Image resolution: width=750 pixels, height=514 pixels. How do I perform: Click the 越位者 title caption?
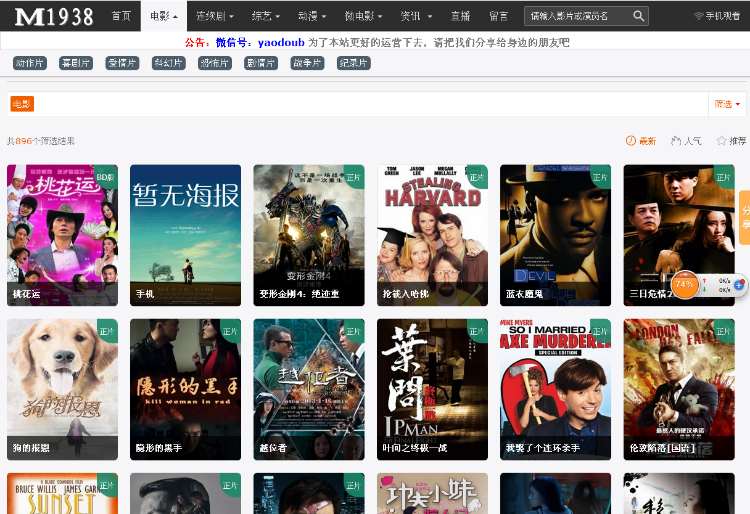[273, 448]
